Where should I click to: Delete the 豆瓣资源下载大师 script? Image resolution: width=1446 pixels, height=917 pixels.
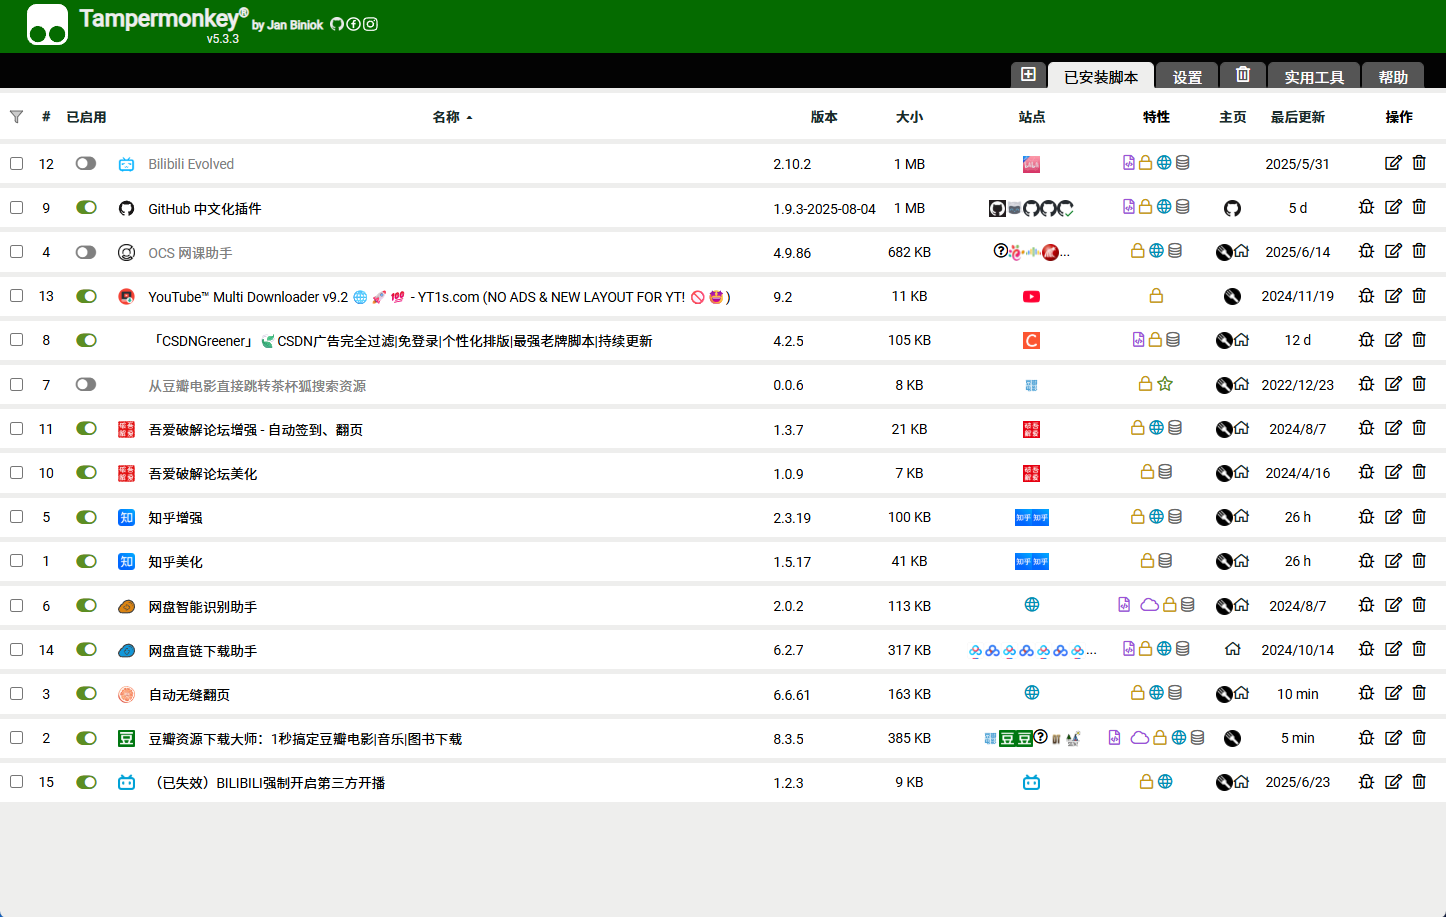click(x=1419, y=738)
